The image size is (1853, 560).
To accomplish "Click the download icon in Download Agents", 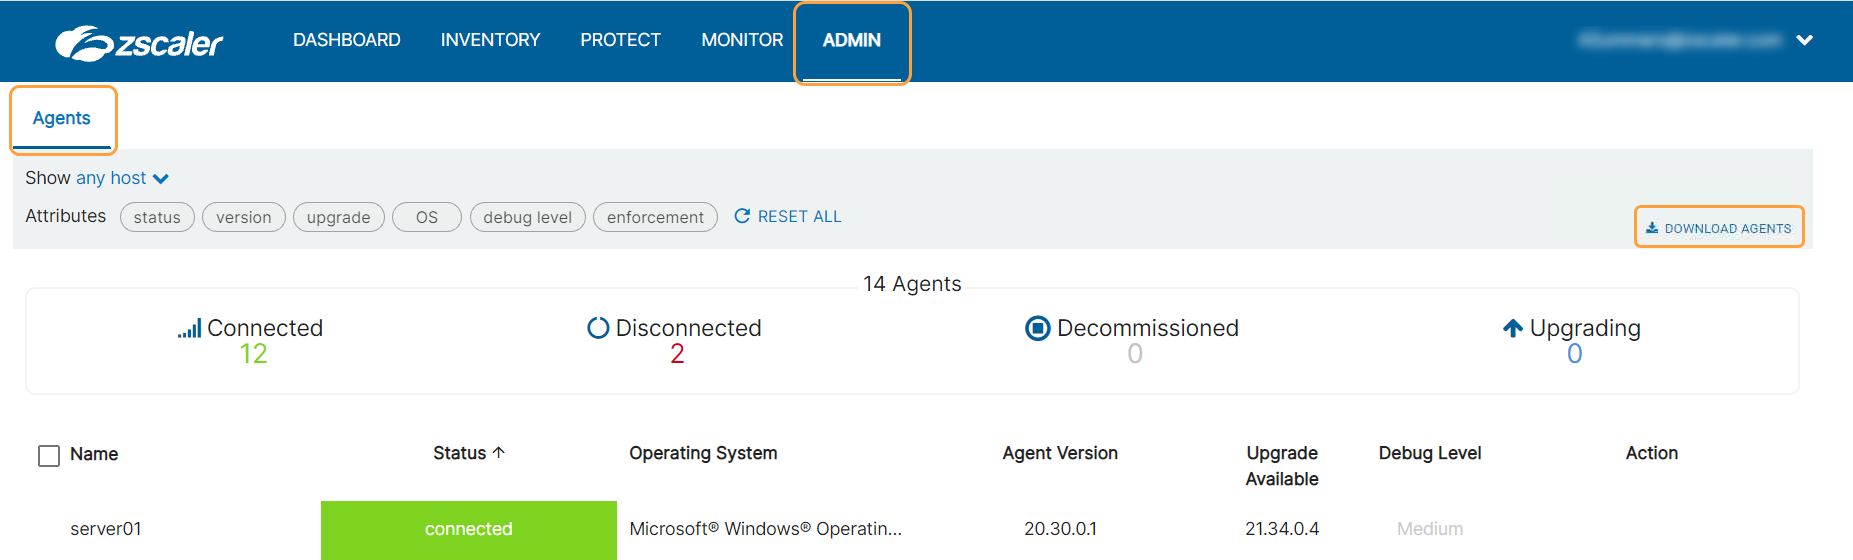I will (x=1652, y=228).
